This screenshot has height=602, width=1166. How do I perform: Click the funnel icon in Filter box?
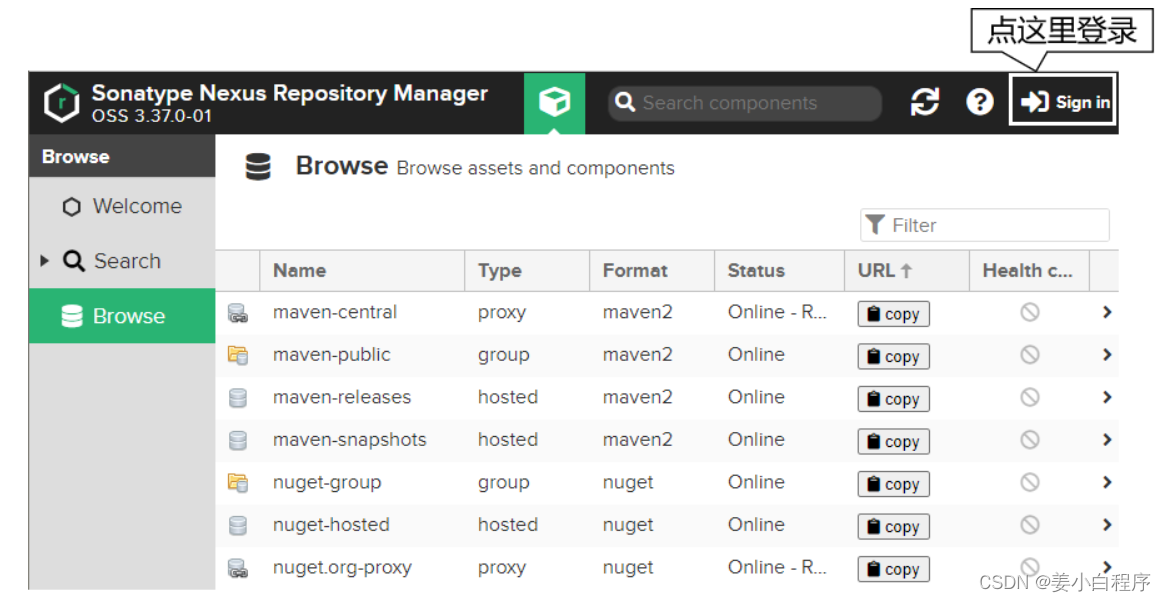(x=875, y=225)
